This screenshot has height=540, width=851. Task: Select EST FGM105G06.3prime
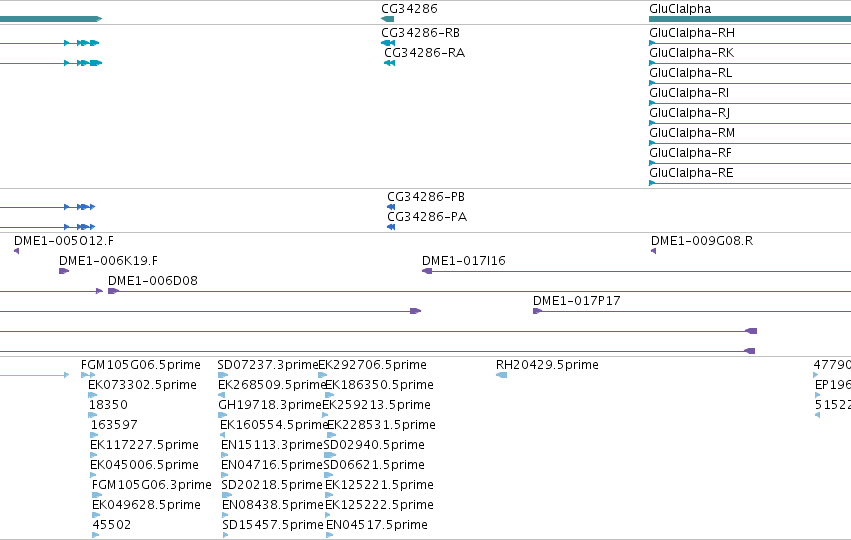(152, 485)
